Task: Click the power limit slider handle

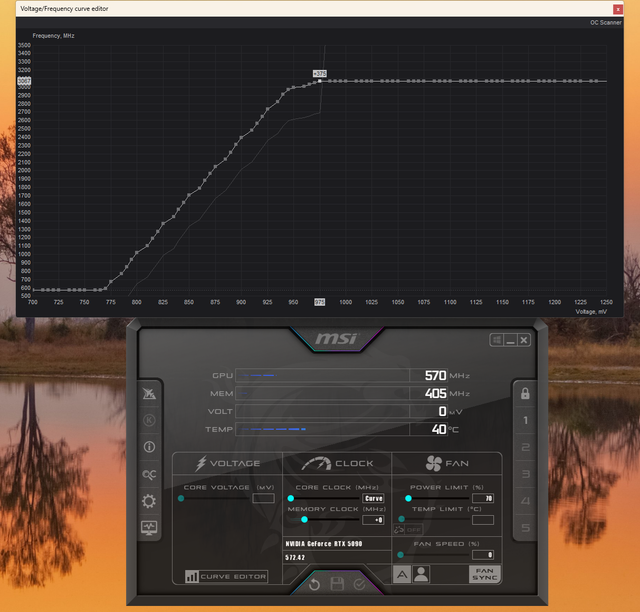Action: click(408, 499)
